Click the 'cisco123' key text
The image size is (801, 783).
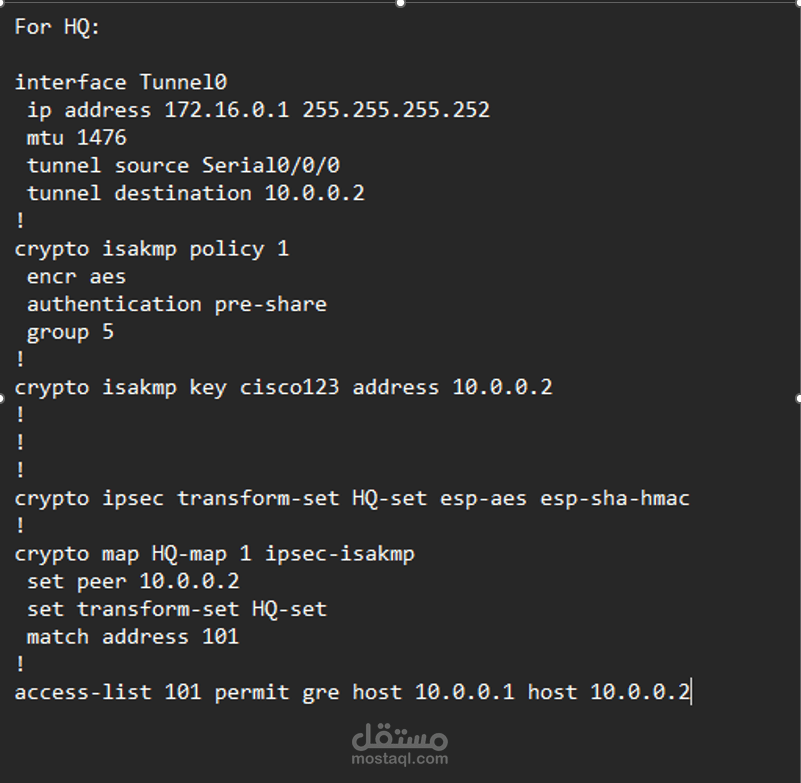289,387
